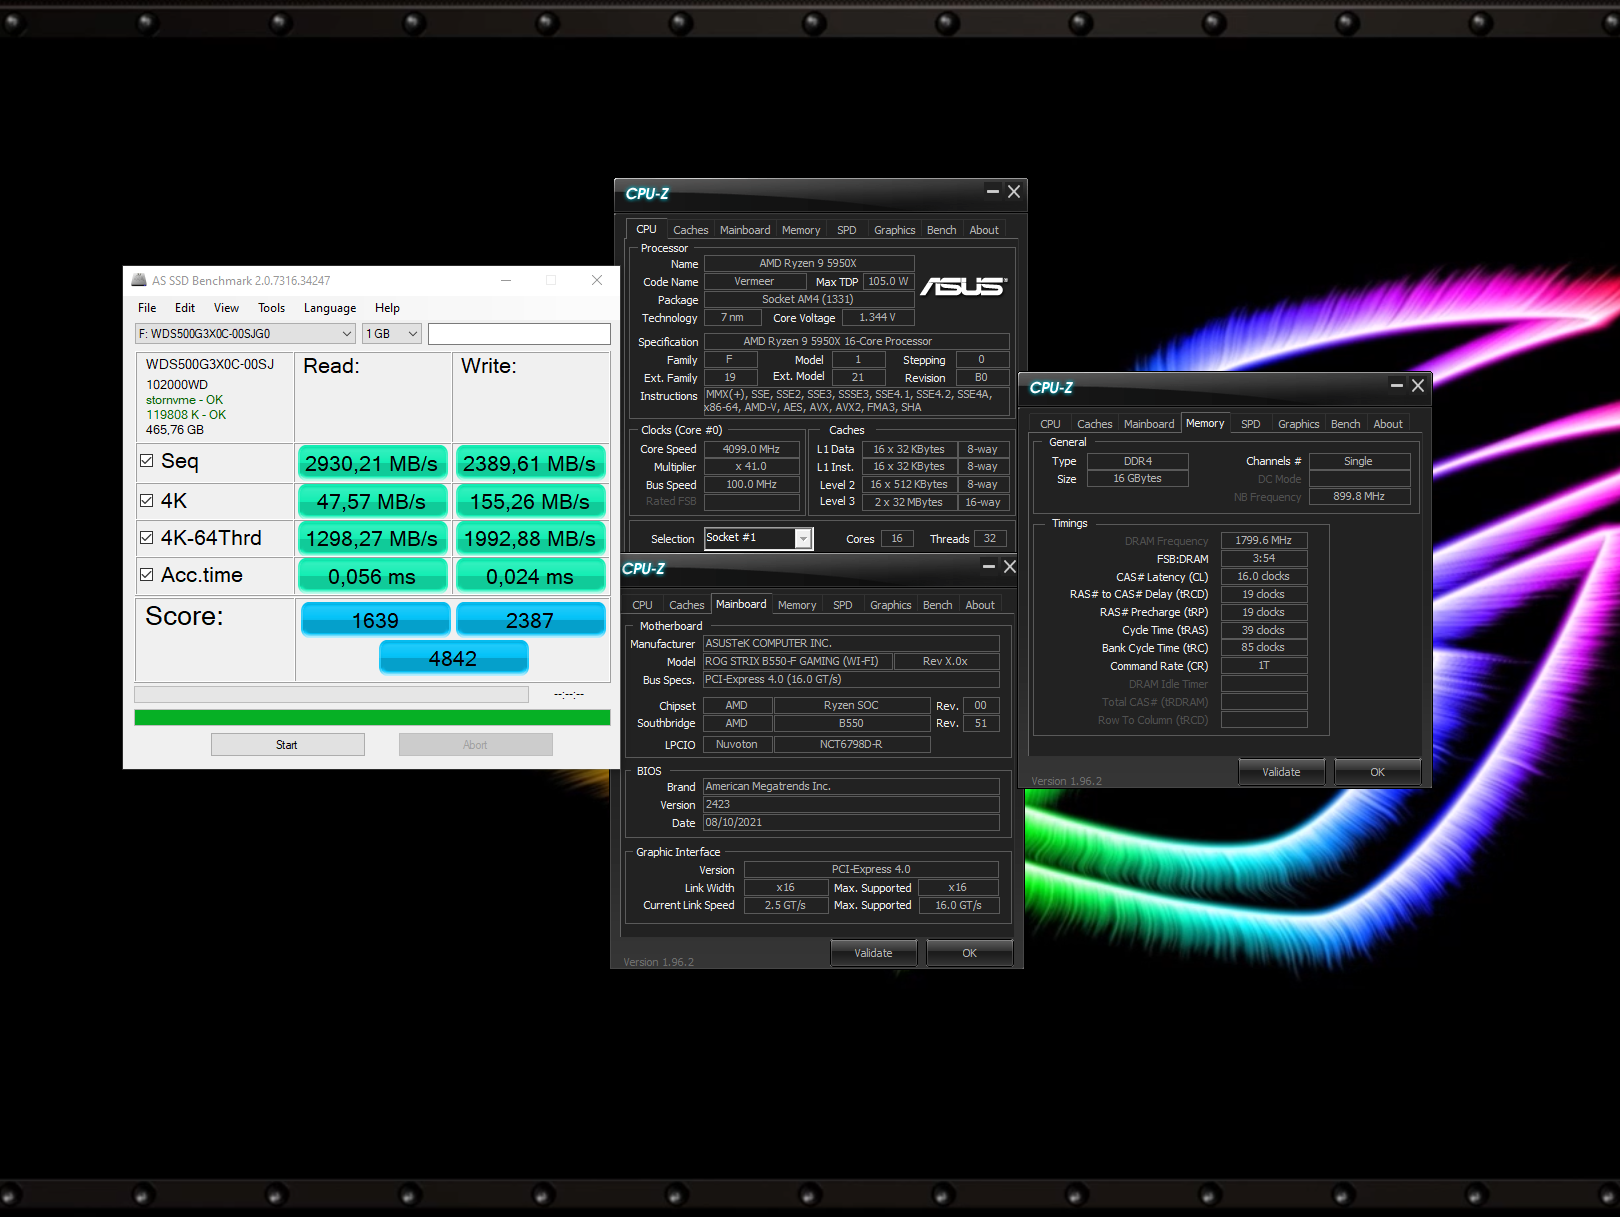Open the Socket #1 selection dropdown

click(758, 539)
